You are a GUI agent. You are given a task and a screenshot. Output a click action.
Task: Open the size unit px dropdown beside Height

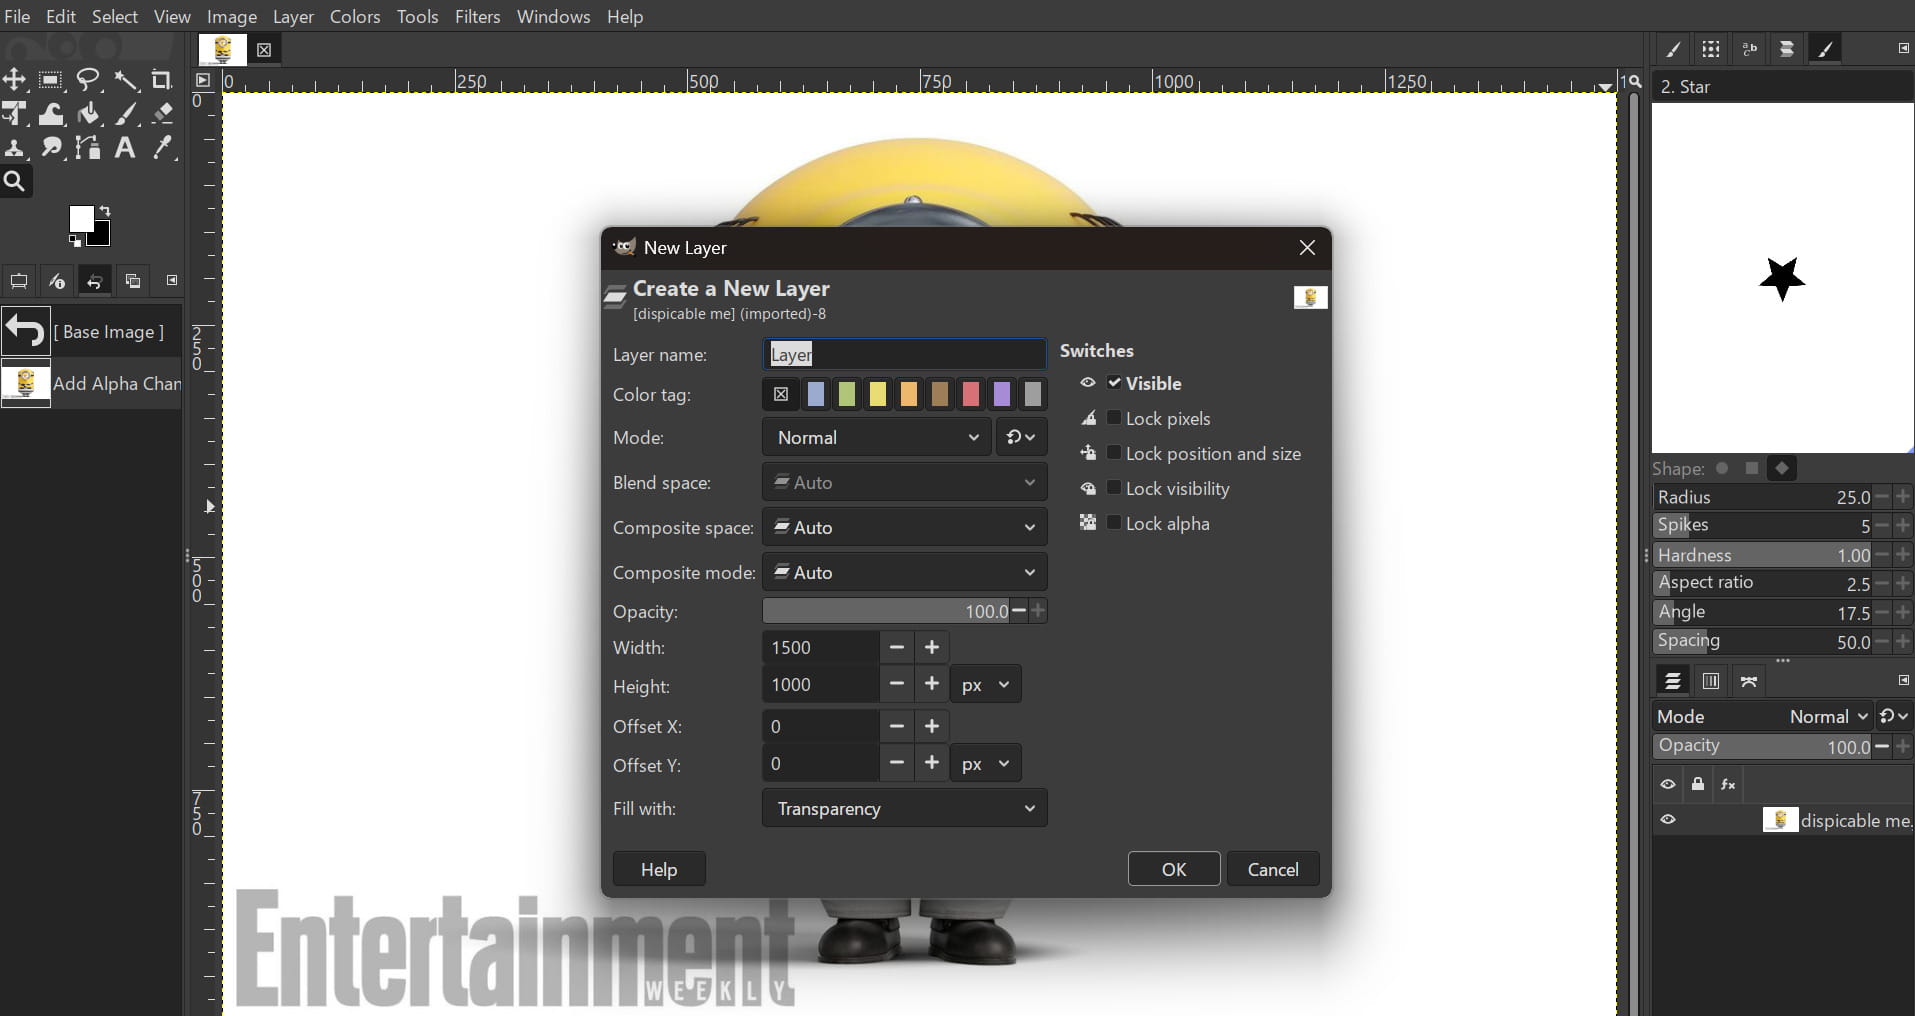985,685
